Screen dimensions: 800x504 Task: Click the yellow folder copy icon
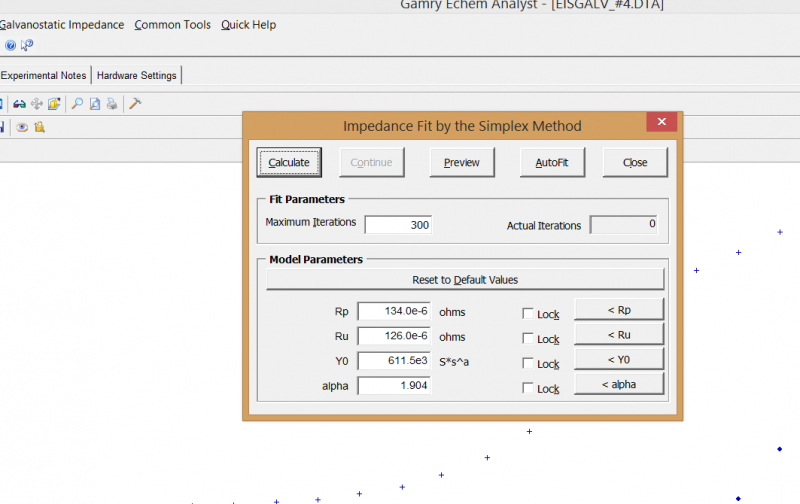(x=54, y=104)
